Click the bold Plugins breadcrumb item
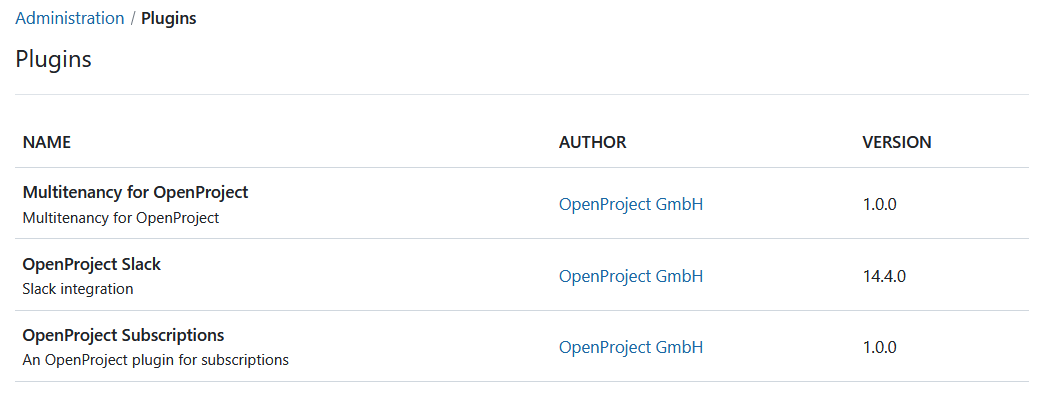Viewport: 1042px width, 412px height. (x=168, y=18)
